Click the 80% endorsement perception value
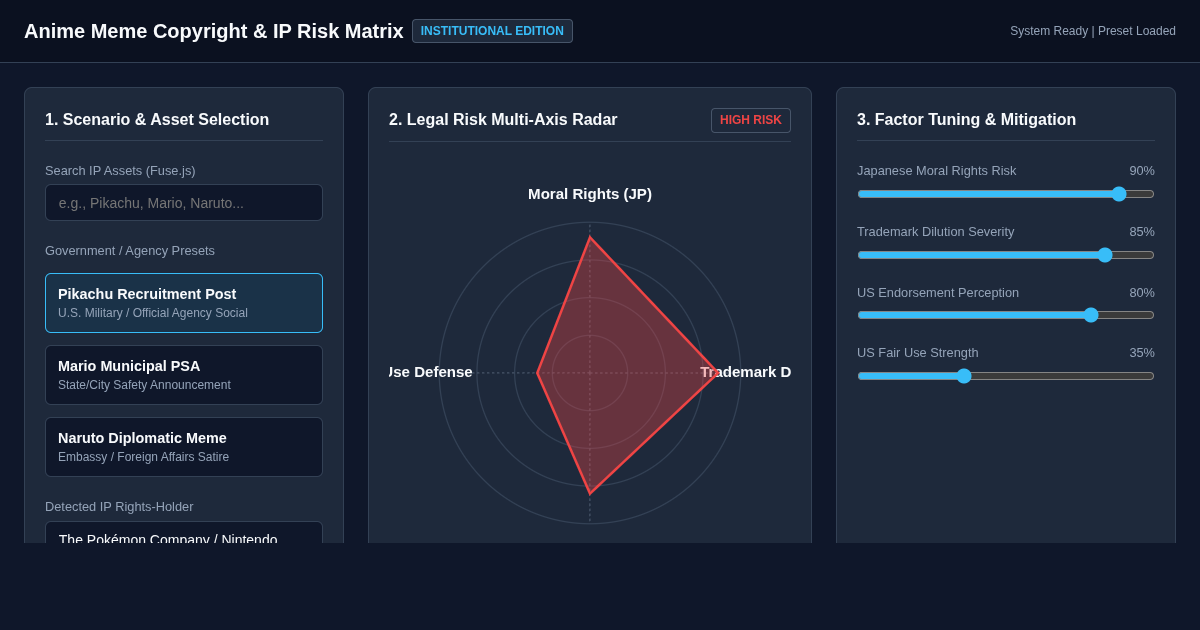 tap(1142, 293)
